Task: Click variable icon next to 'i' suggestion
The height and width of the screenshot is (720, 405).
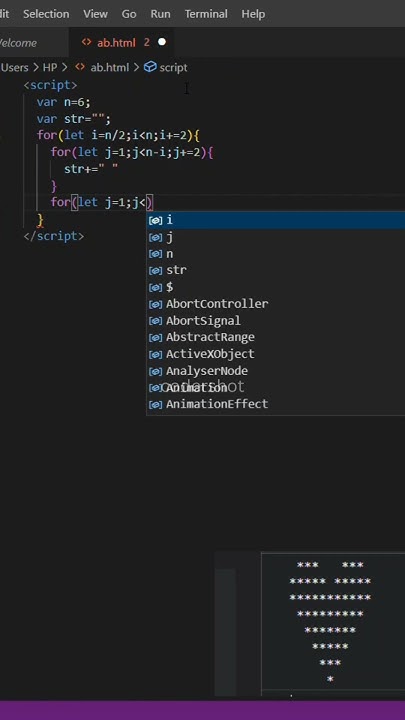Action: 156,220
